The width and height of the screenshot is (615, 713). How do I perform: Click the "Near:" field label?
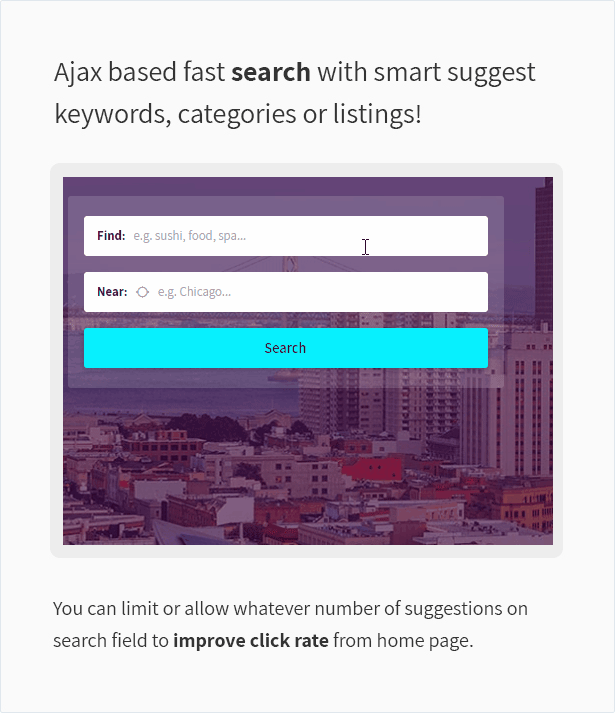coord(112,291)
